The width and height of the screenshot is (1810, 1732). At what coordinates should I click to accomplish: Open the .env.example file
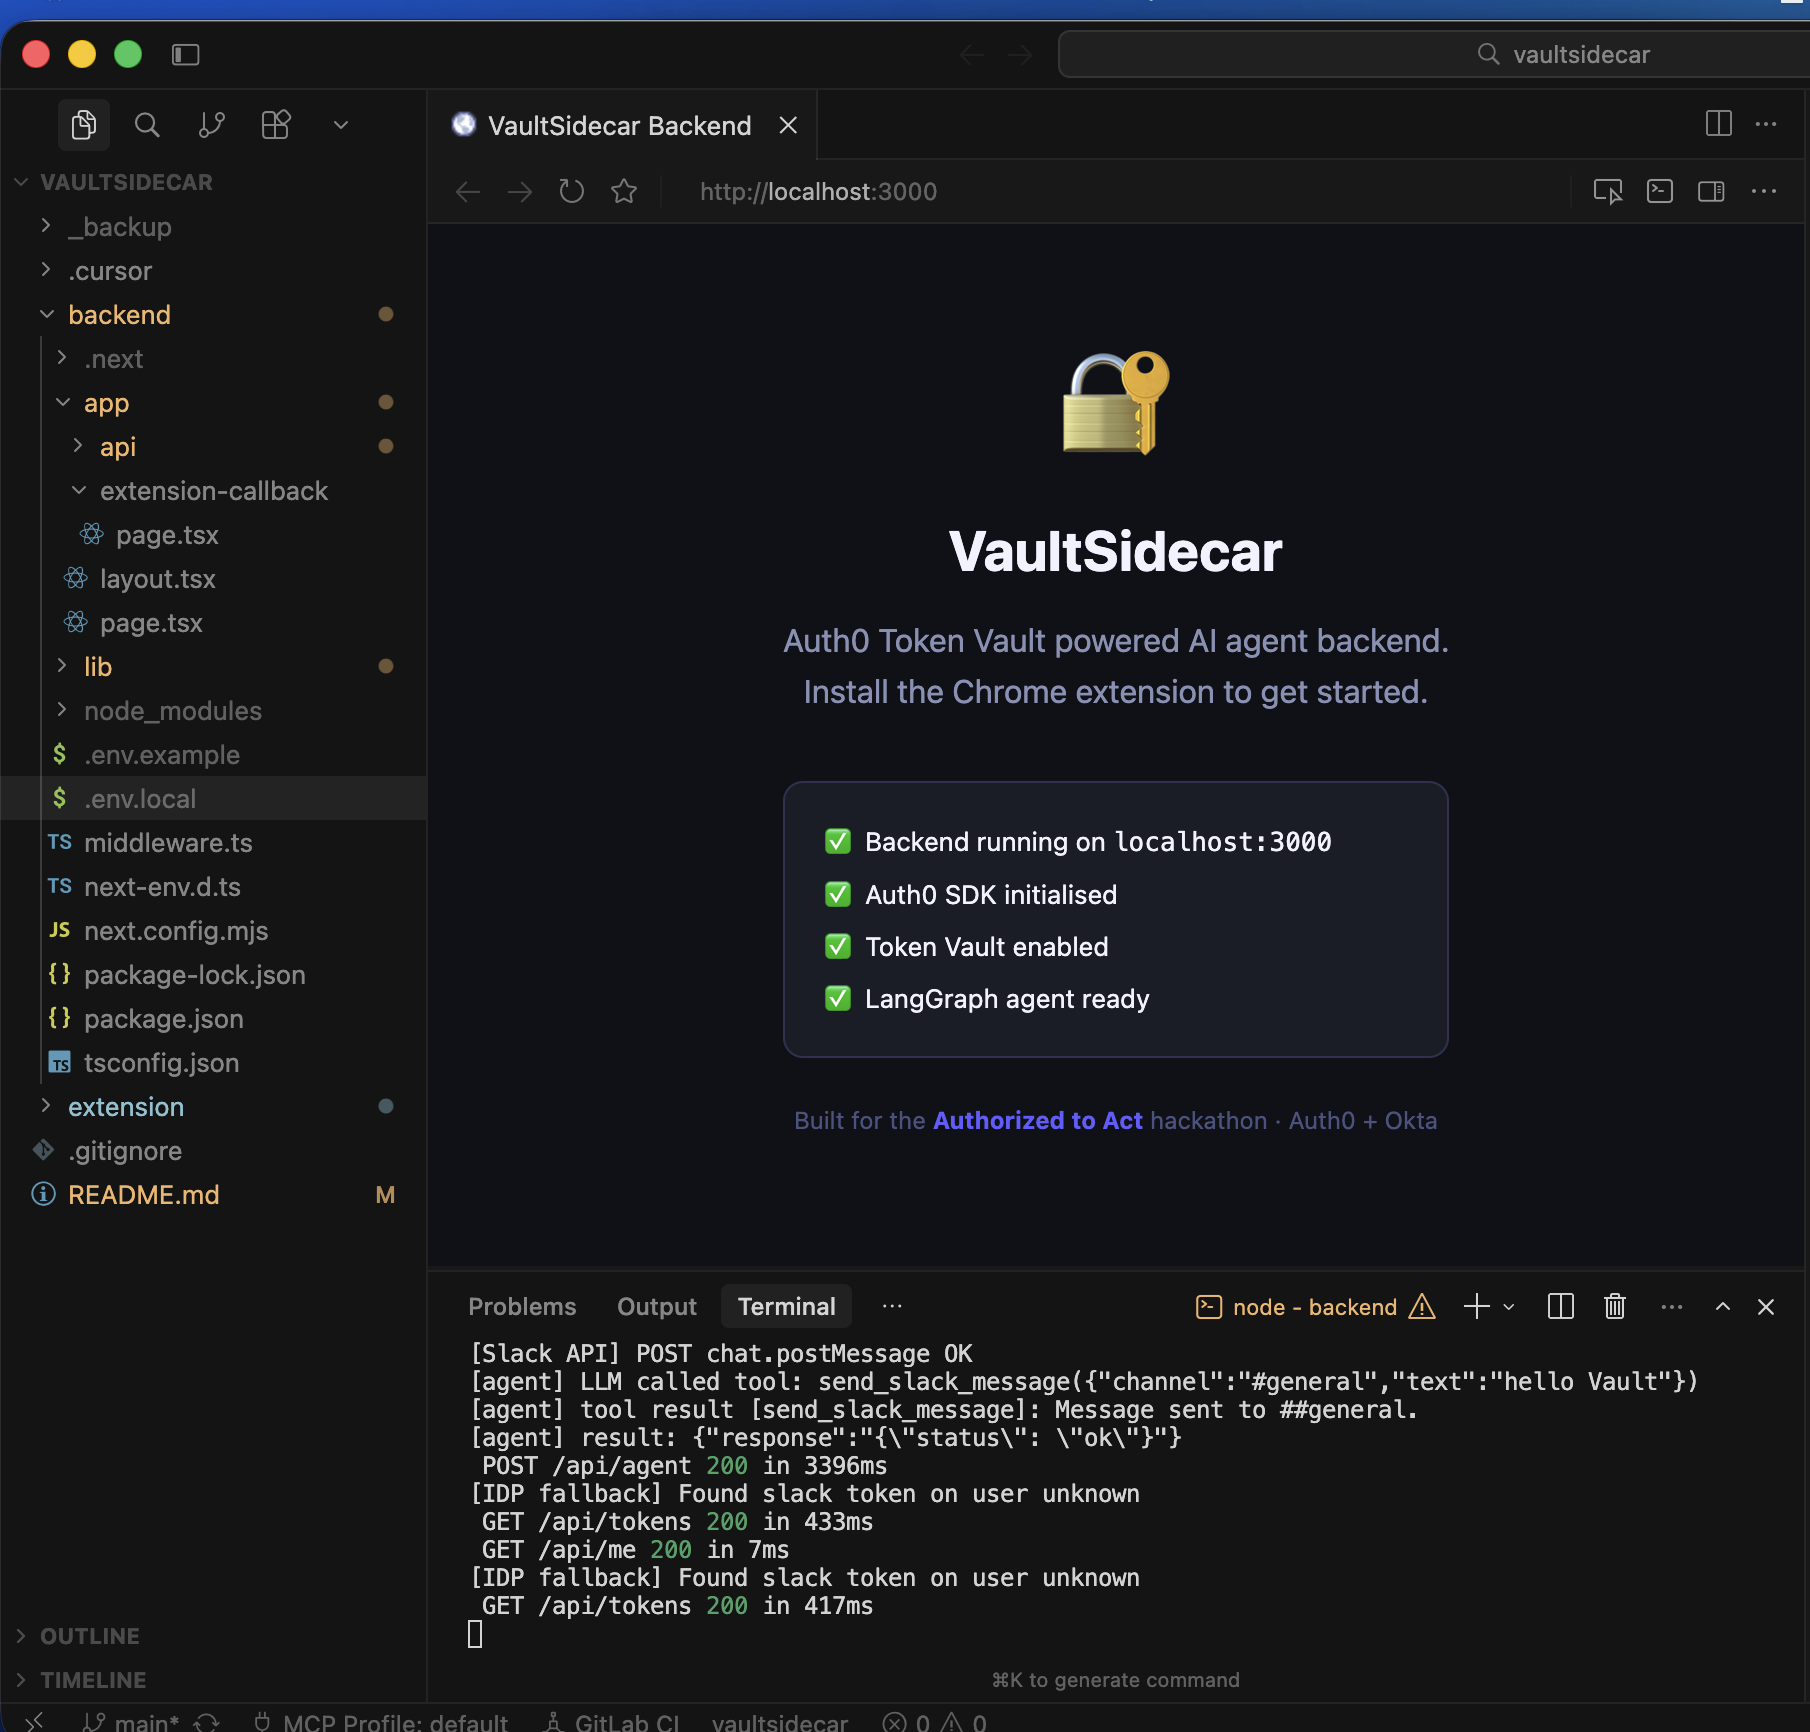(x=214, y=755)
